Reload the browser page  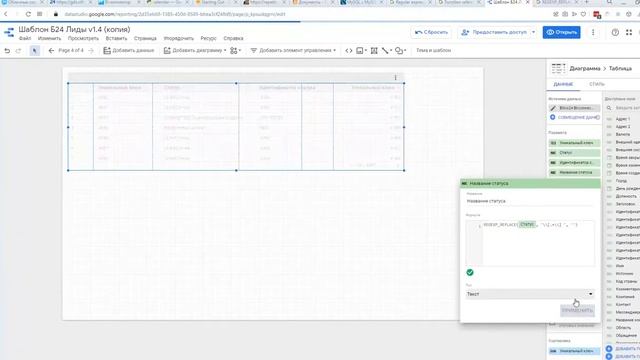28,14
